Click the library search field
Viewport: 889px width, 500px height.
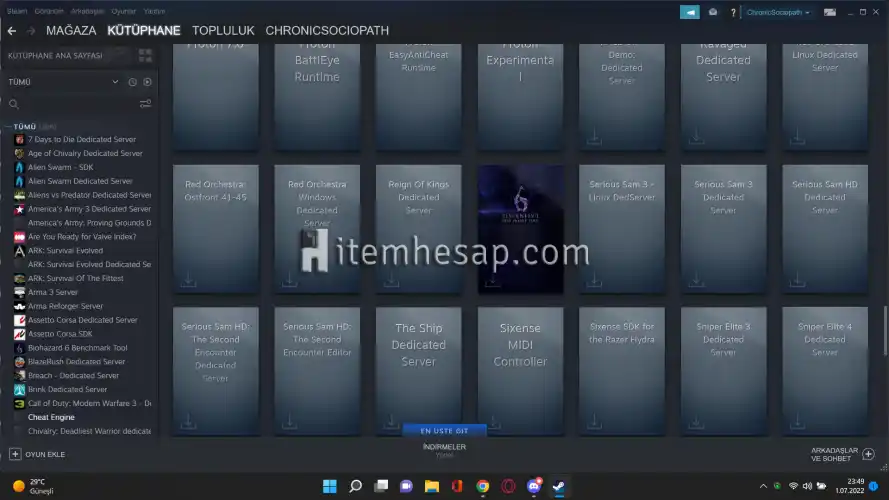70,103
